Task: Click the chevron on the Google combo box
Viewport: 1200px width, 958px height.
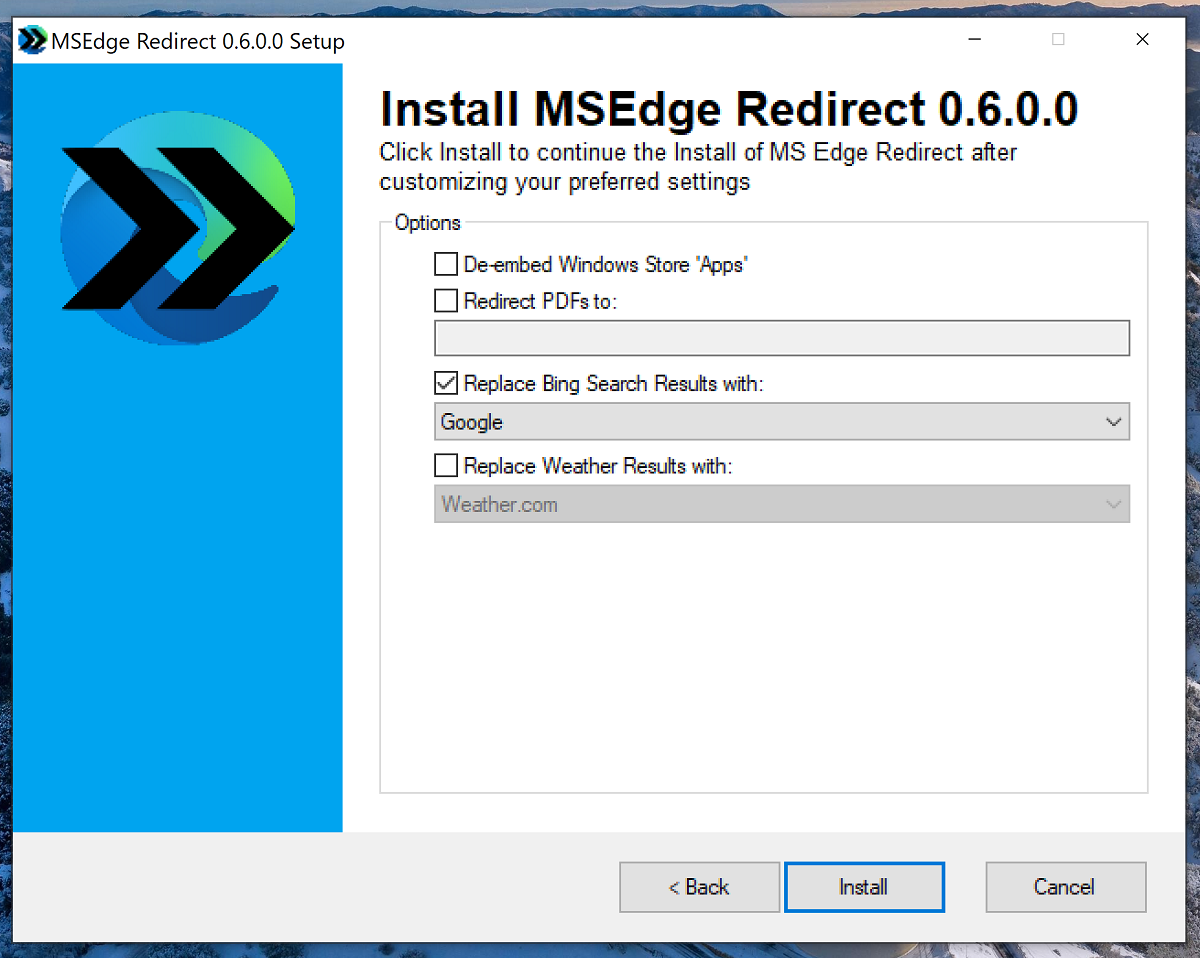Action: [x=1114, y=421]
